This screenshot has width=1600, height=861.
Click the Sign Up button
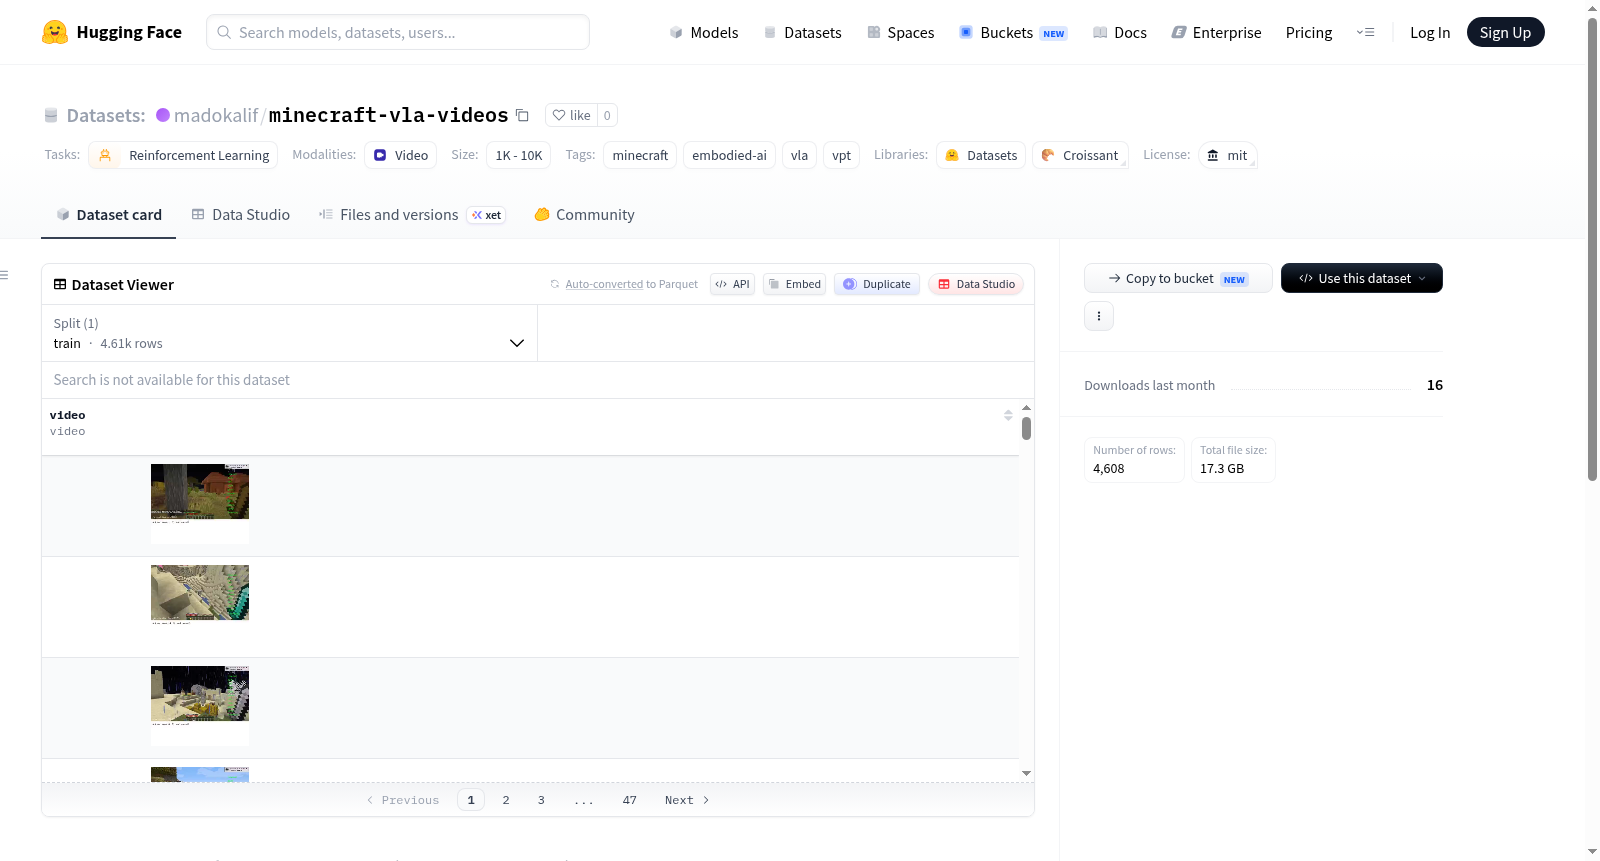click(1506, 32)
